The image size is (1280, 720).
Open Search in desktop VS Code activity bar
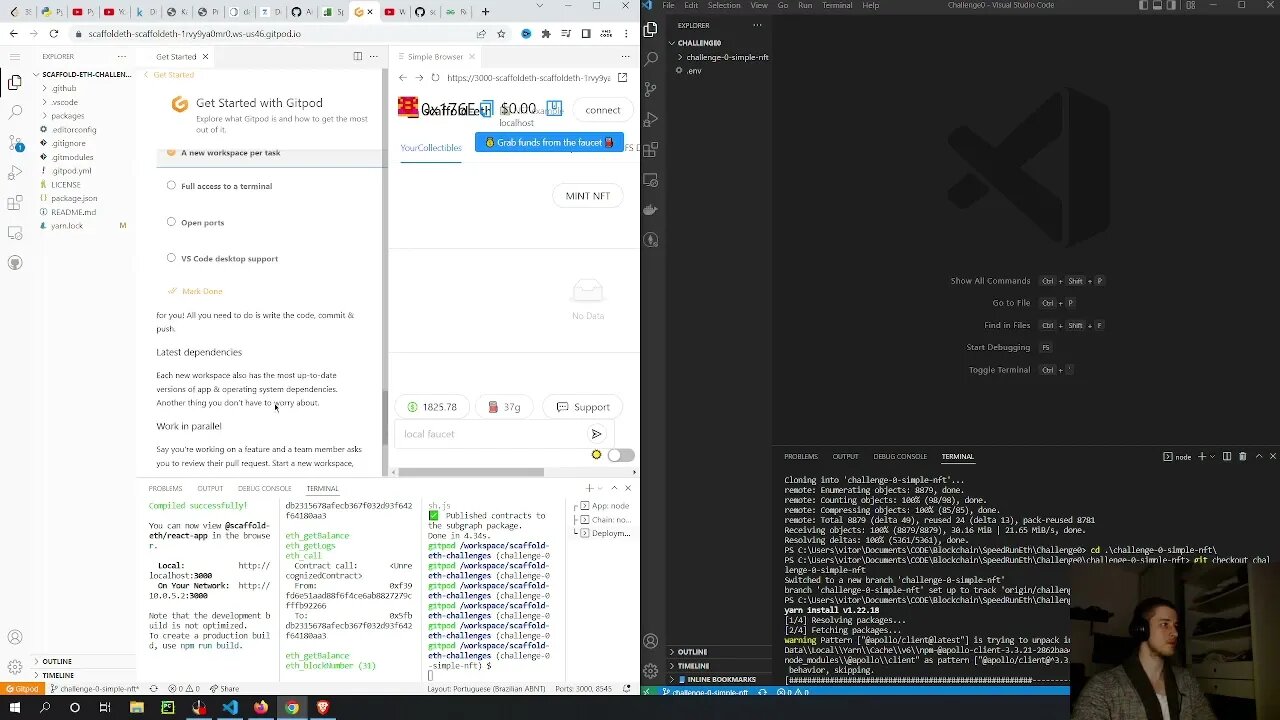point(651,59)
